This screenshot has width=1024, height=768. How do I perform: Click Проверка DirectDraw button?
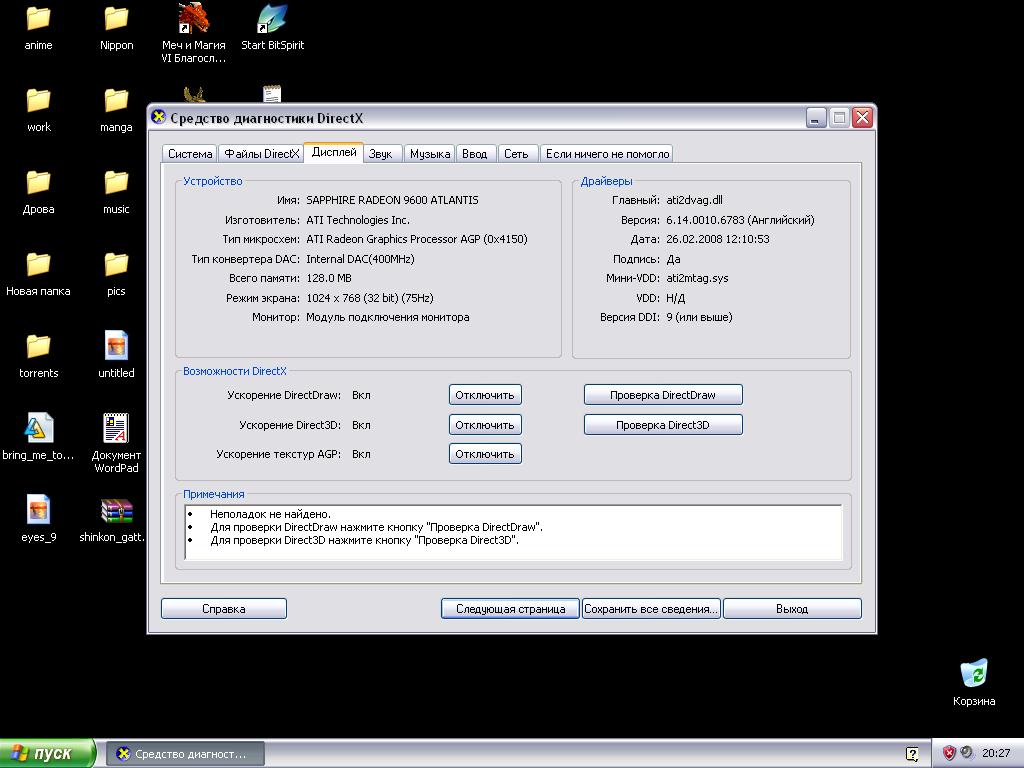(x=663, y=395)
